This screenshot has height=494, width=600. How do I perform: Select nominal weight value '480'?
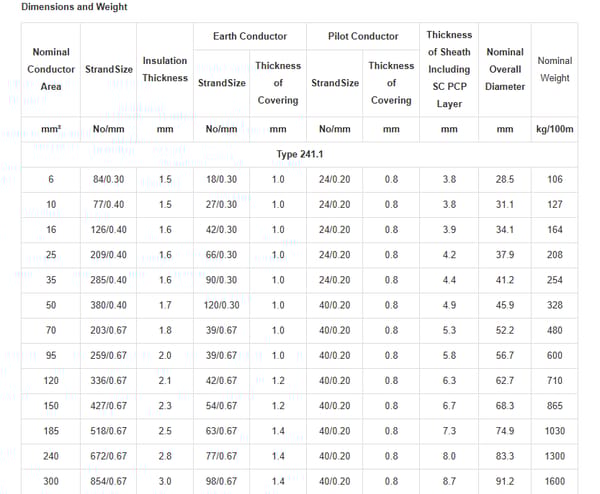click(x=555, y=331)
